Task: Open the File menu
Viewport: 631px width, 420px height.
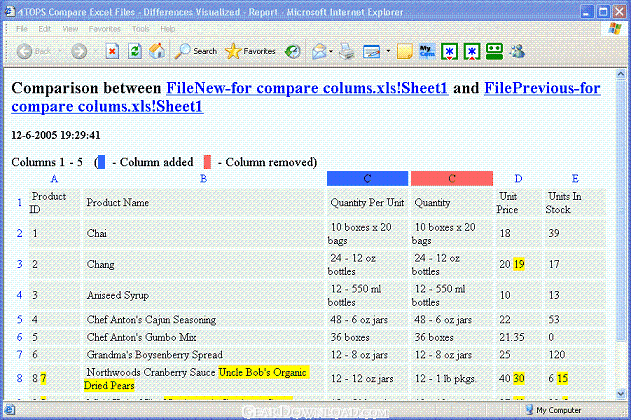Action: click(22, 29)
